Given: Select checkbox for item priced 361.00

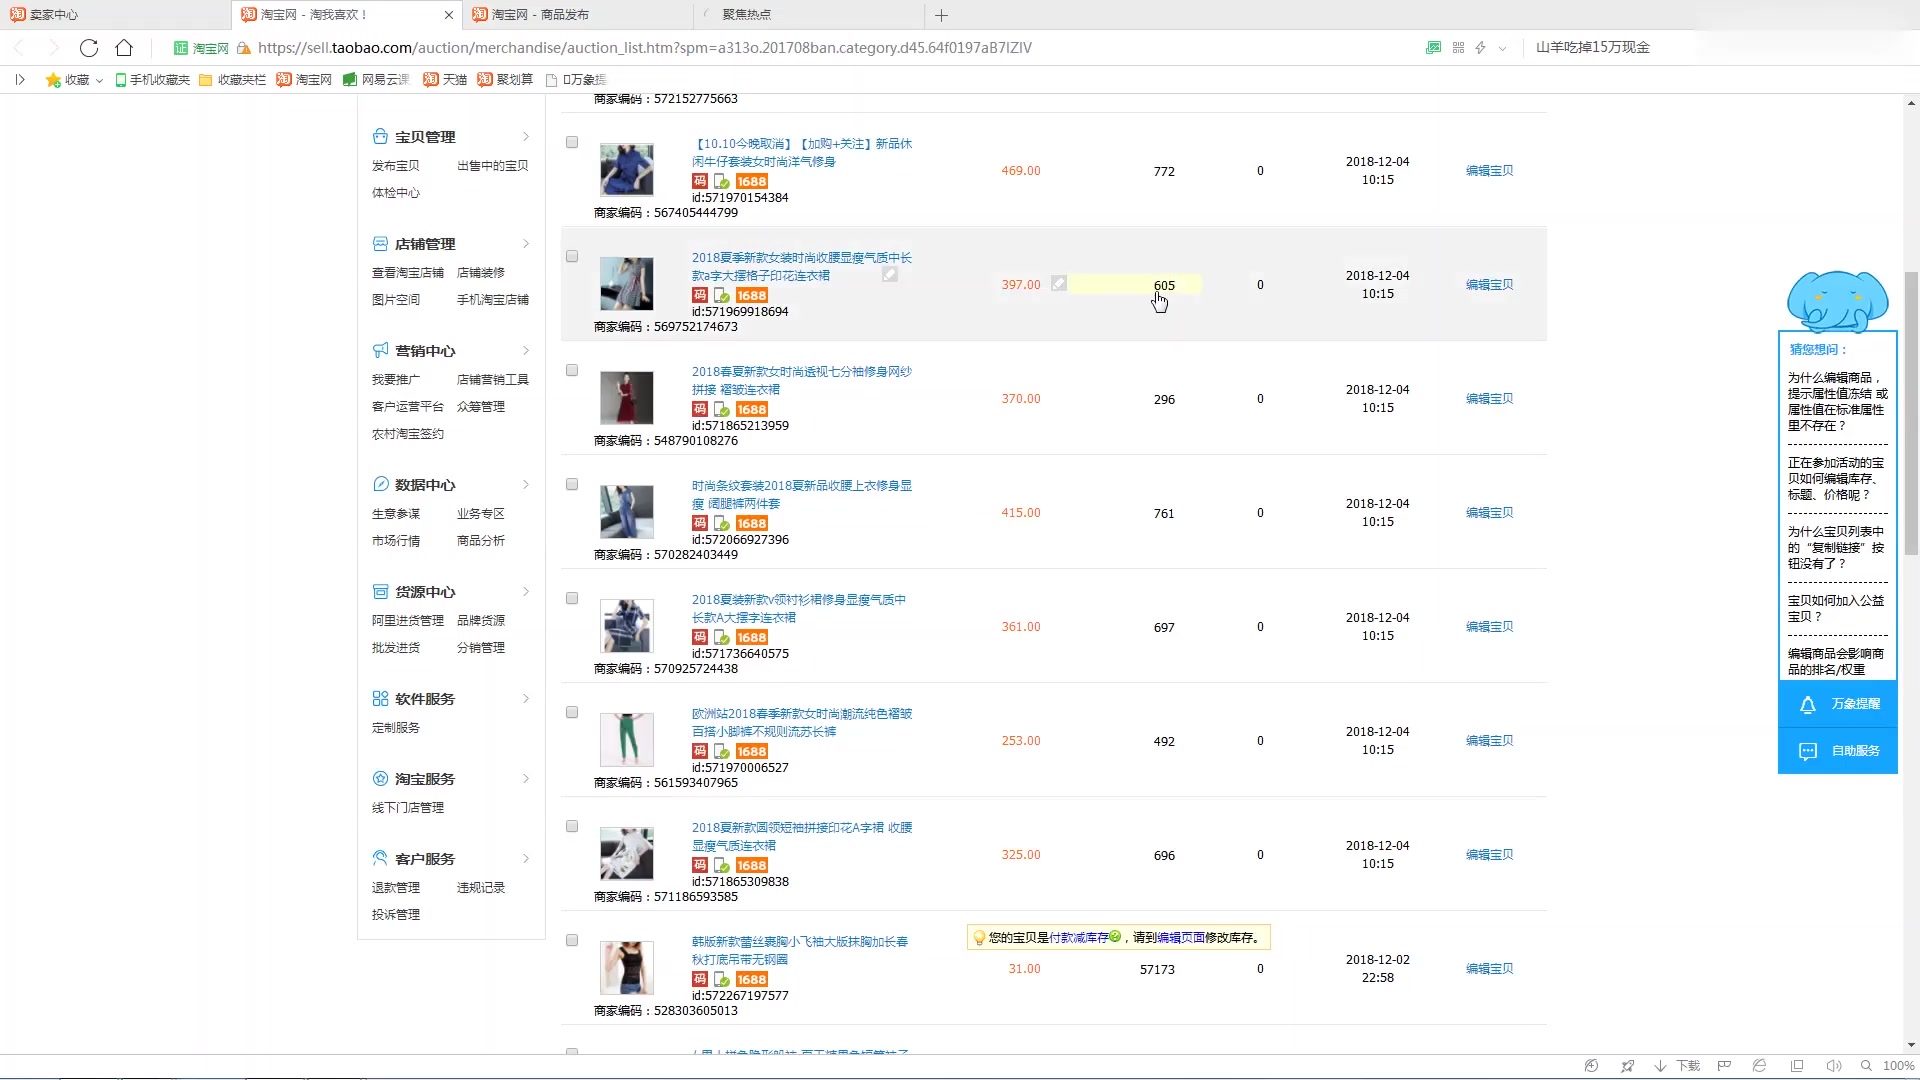Looking at the screenshot, I should [572, 599].
